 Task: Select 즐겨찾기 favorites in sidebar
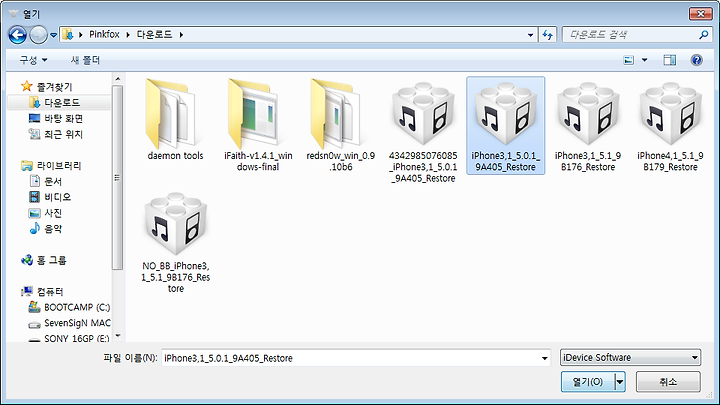[x=47, y=86]
